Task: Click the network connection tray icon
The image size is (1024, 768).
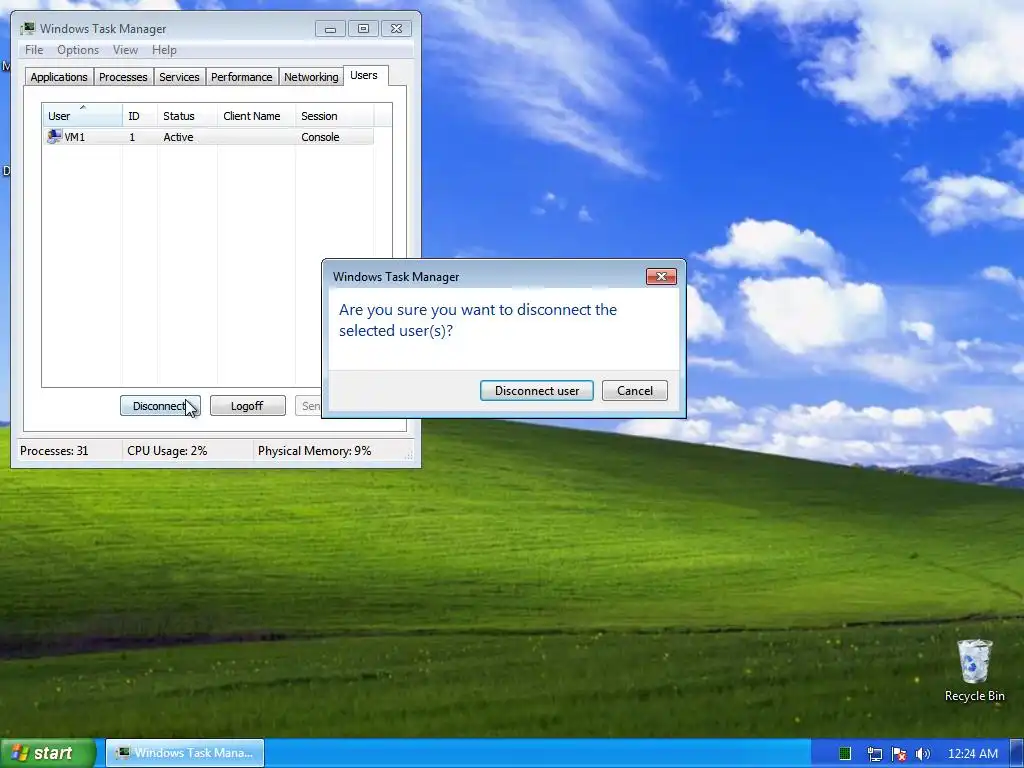Action: coord(874,754)
